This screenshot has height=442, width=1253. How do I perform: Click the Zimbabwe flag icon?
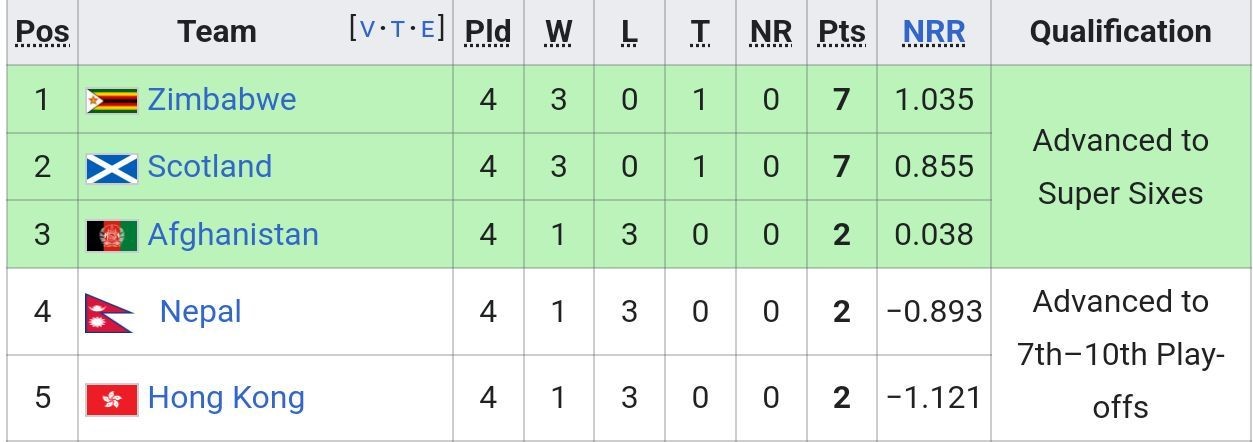pos(112,100)
